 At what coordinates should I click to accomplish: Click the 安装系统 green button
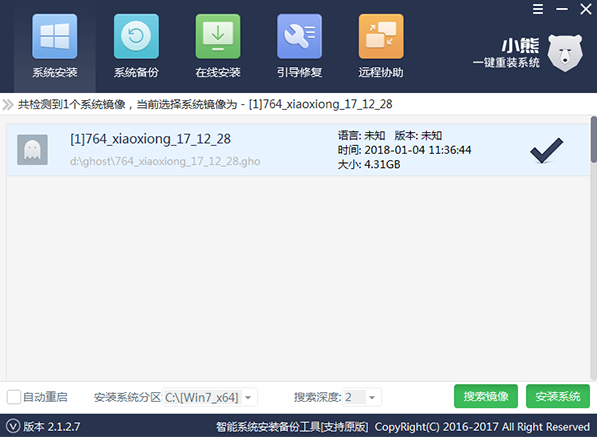click(x=558, y=396)
